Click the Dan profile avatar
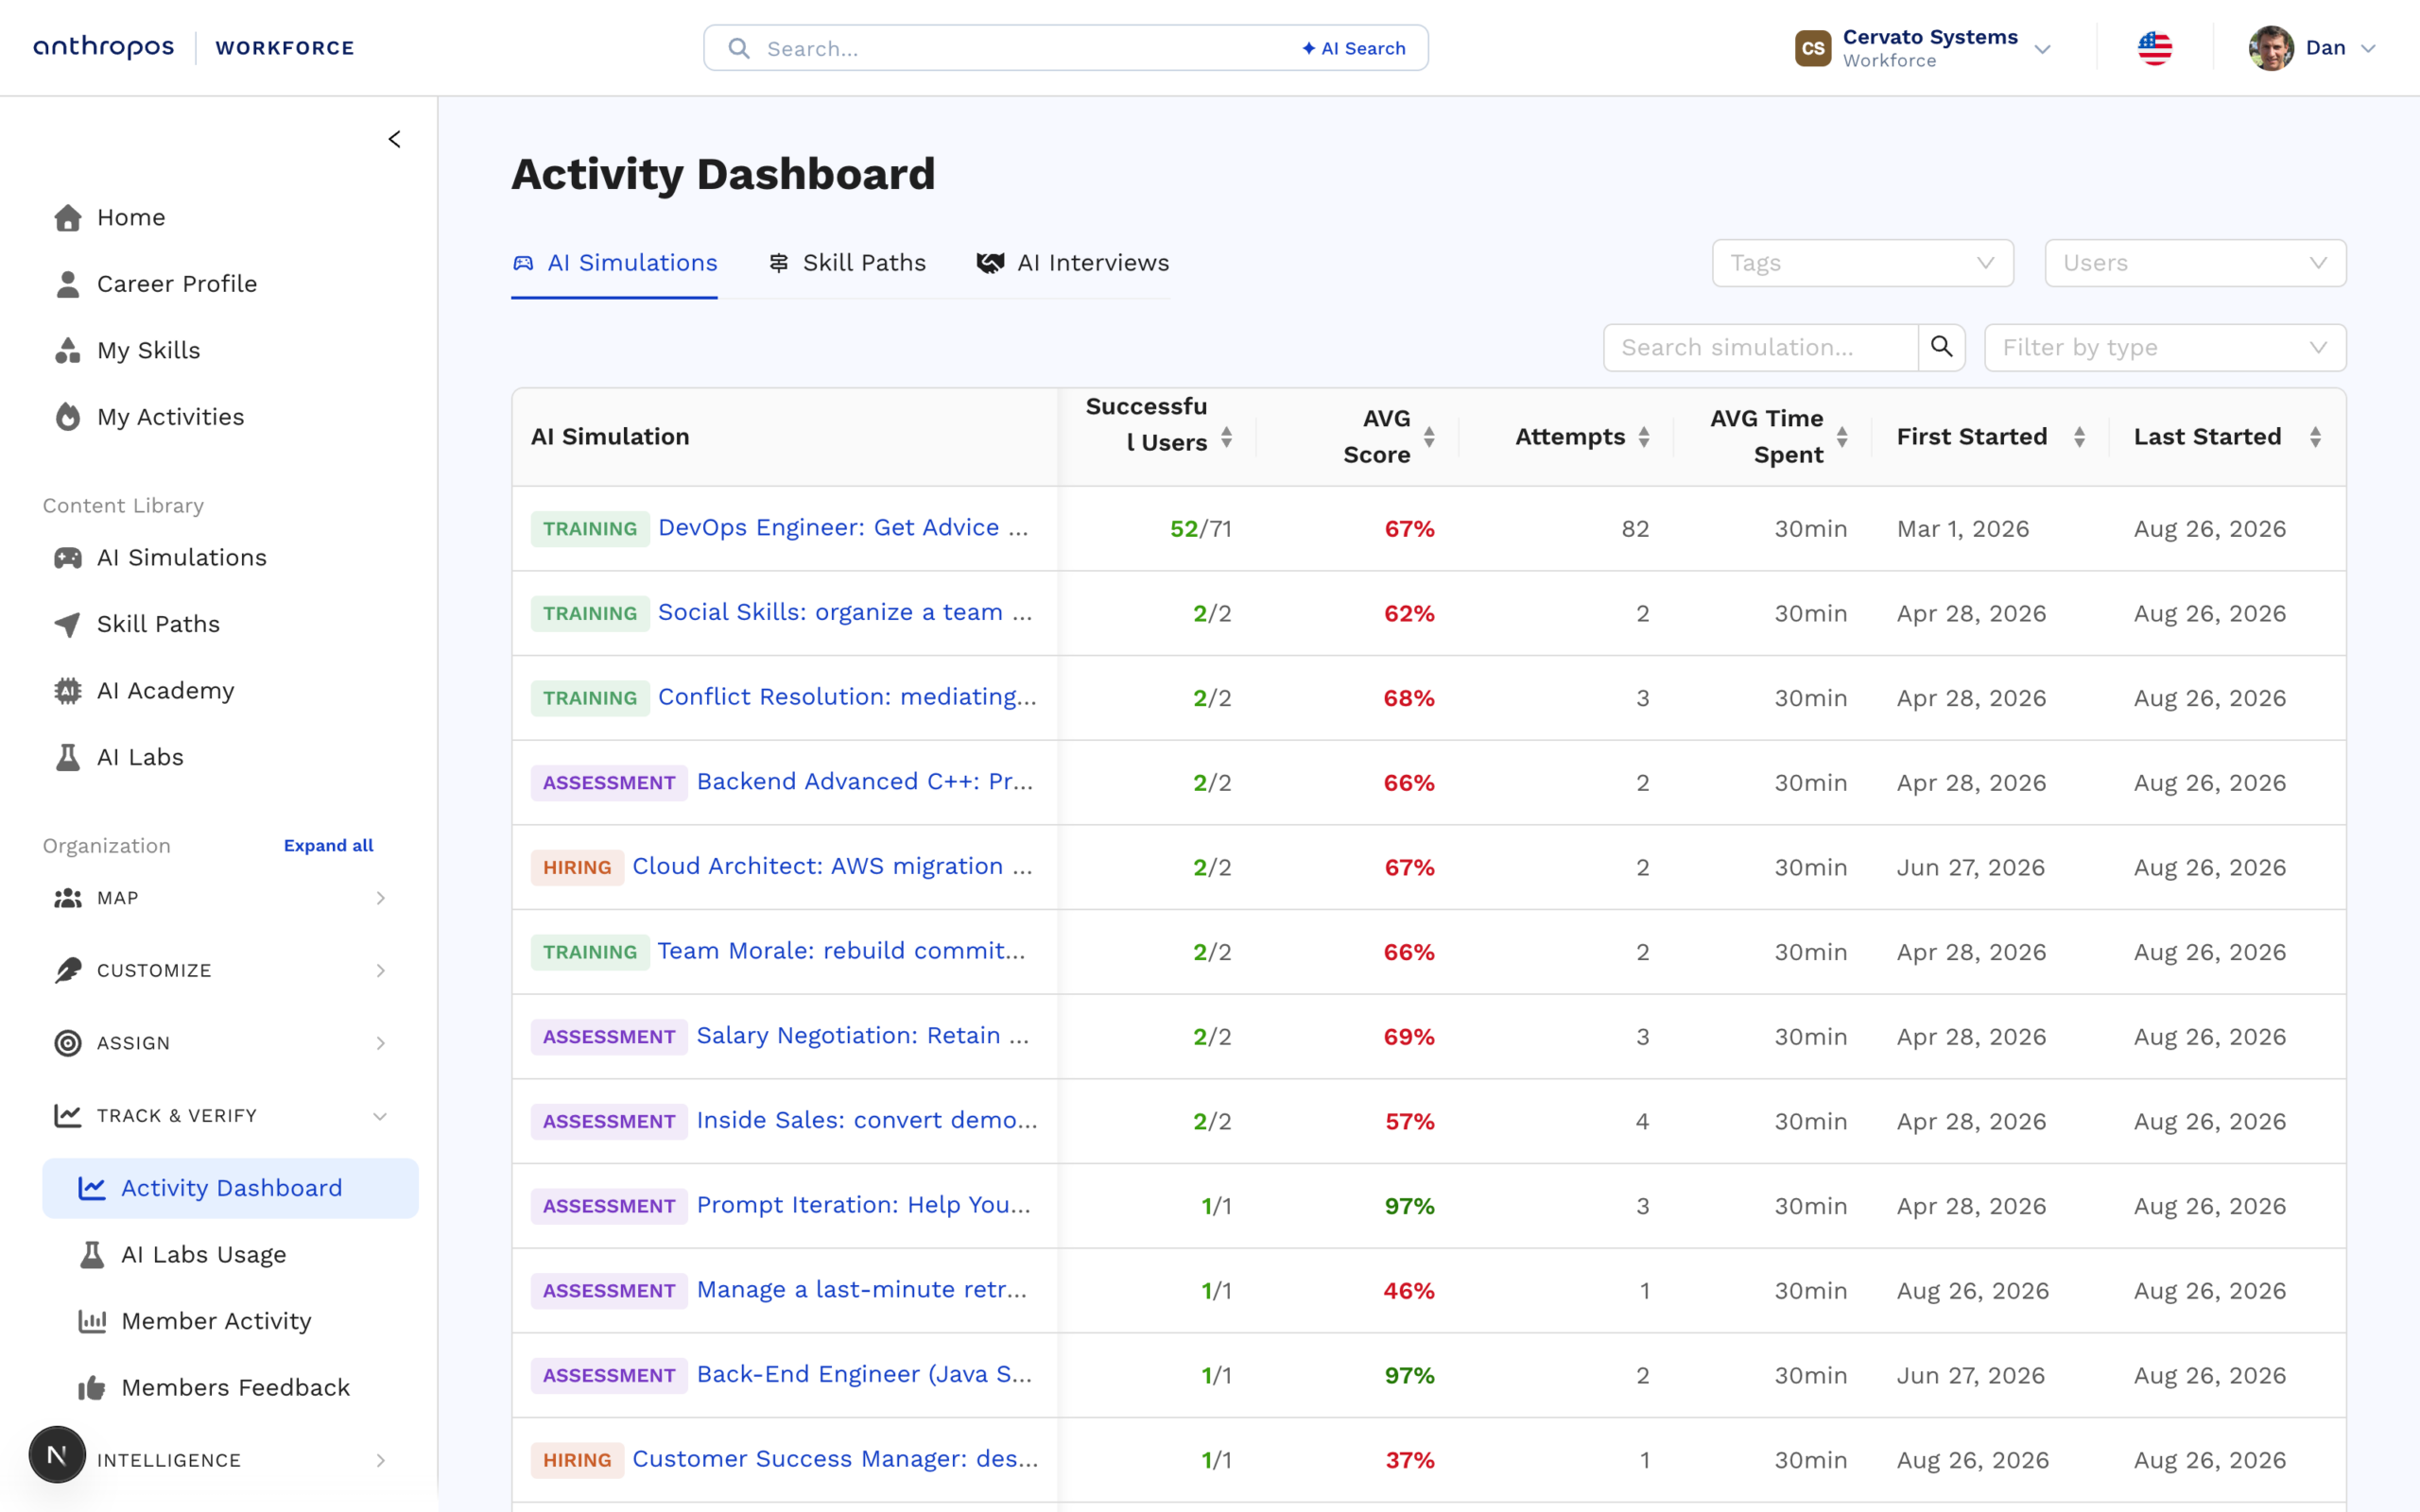 (2271, 48)
